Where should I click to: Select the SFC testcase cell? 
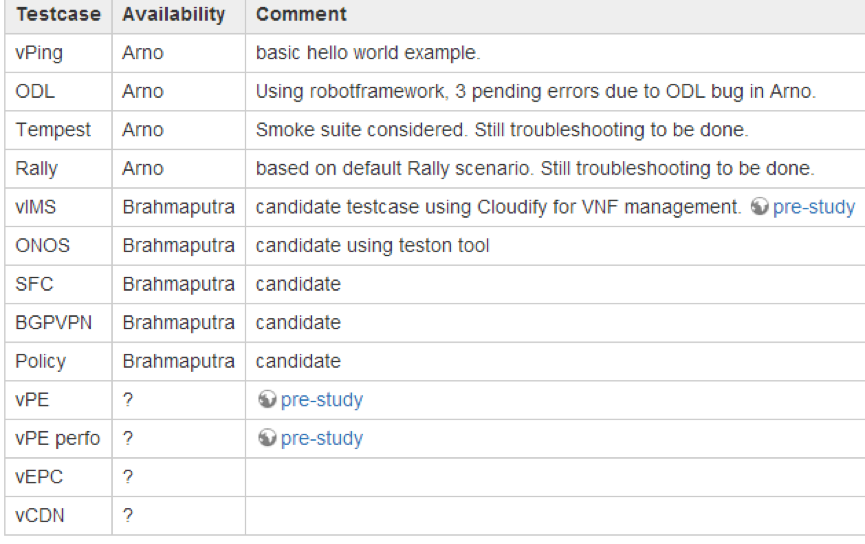tap(58, 284)
